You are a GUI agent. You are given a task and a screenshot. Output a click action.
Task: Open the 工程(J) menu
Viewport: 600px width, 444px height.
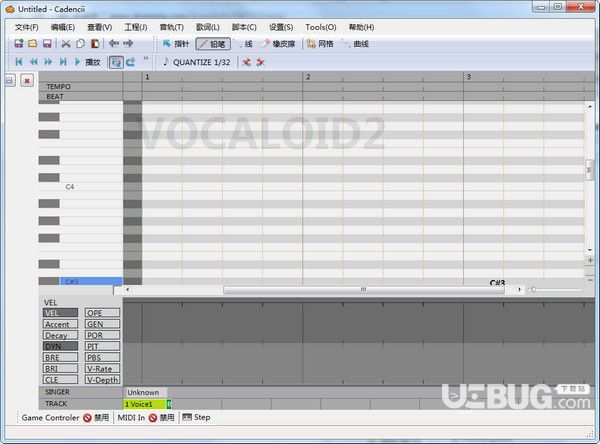[x=136, y=27]
